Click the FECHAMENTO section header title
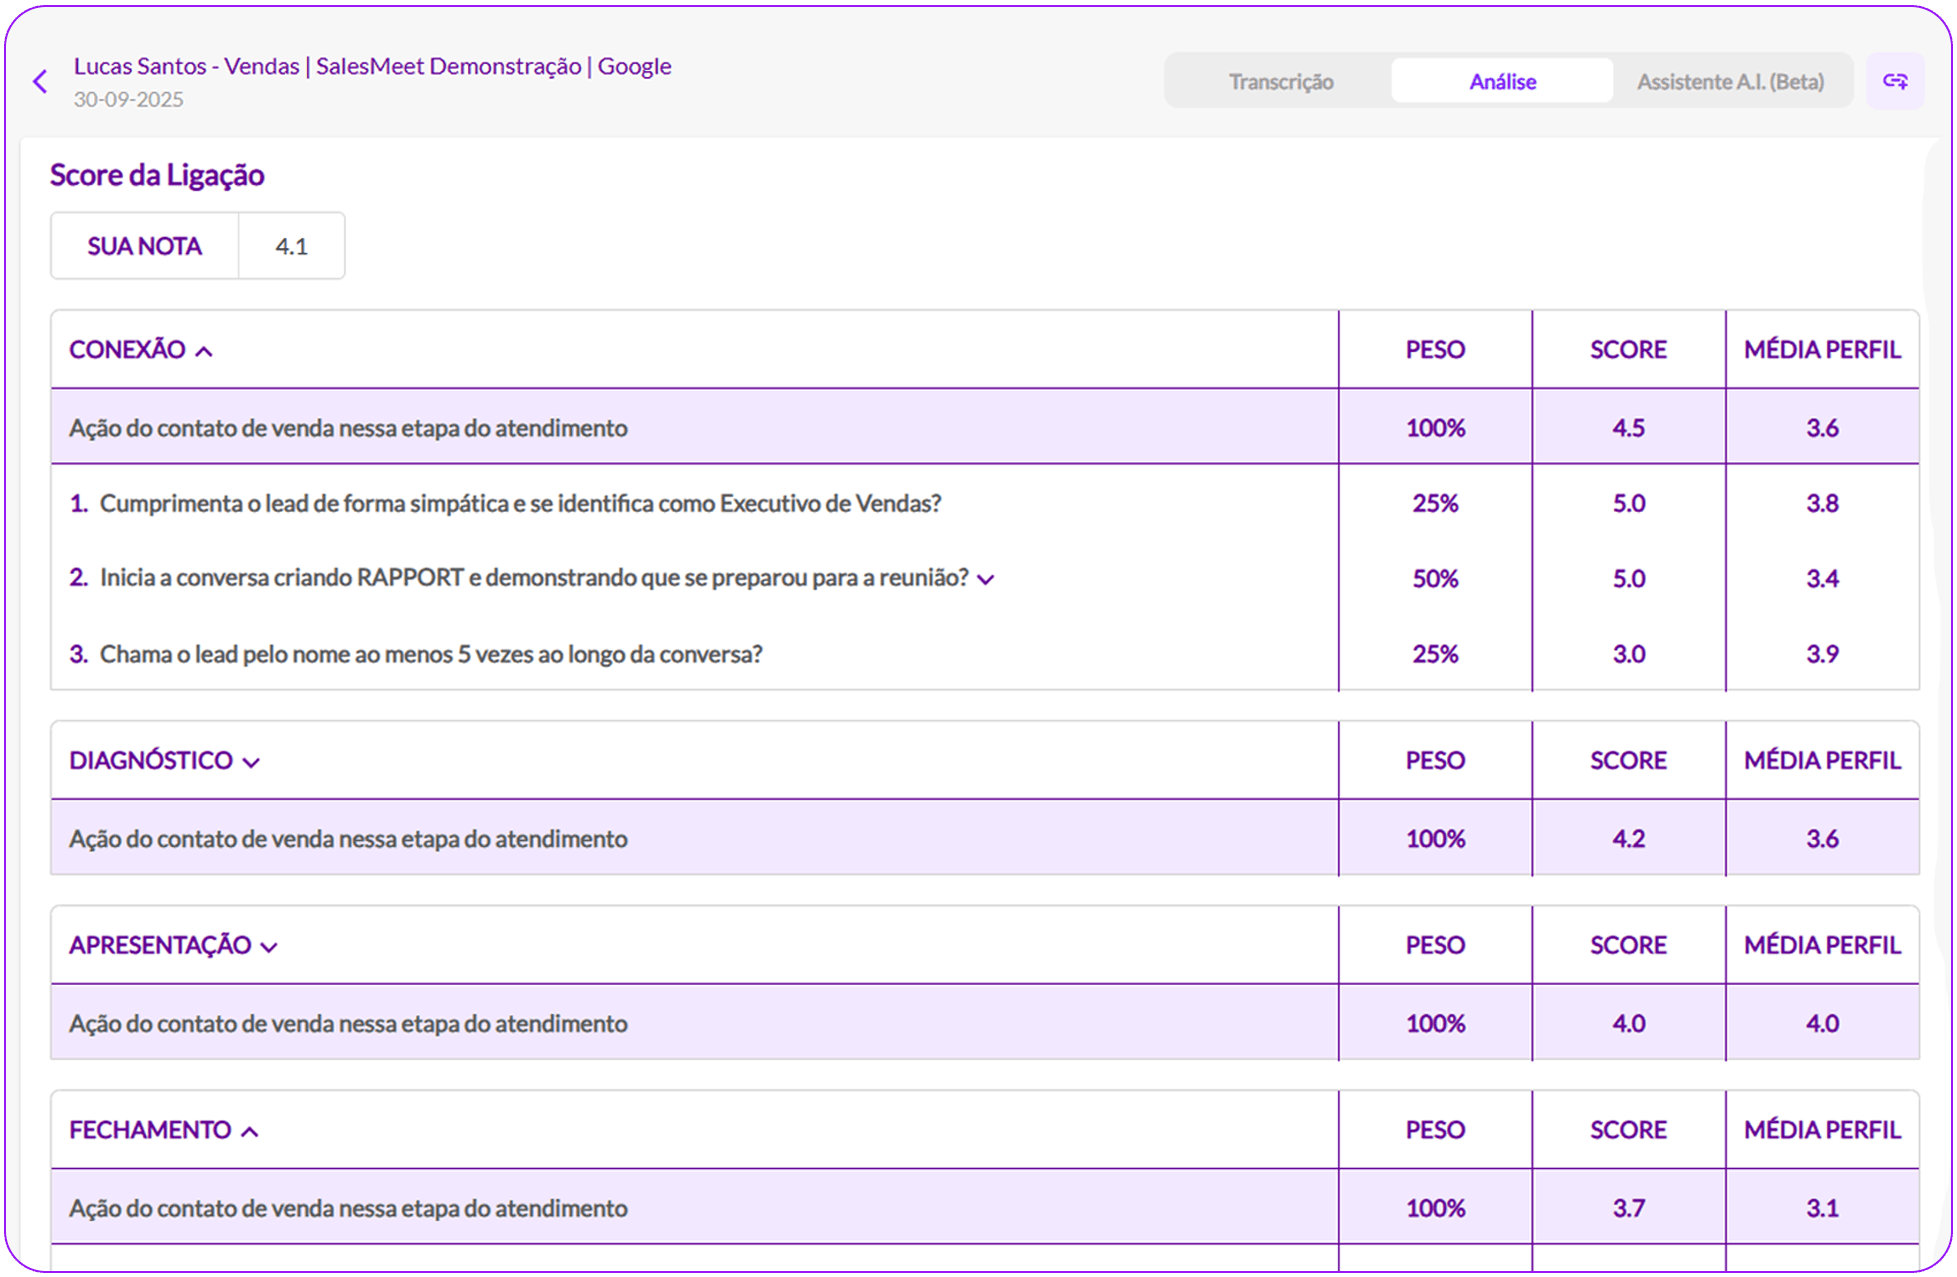The width and height of the screenshot is (1957, 1277). [x=150, y=1130]
